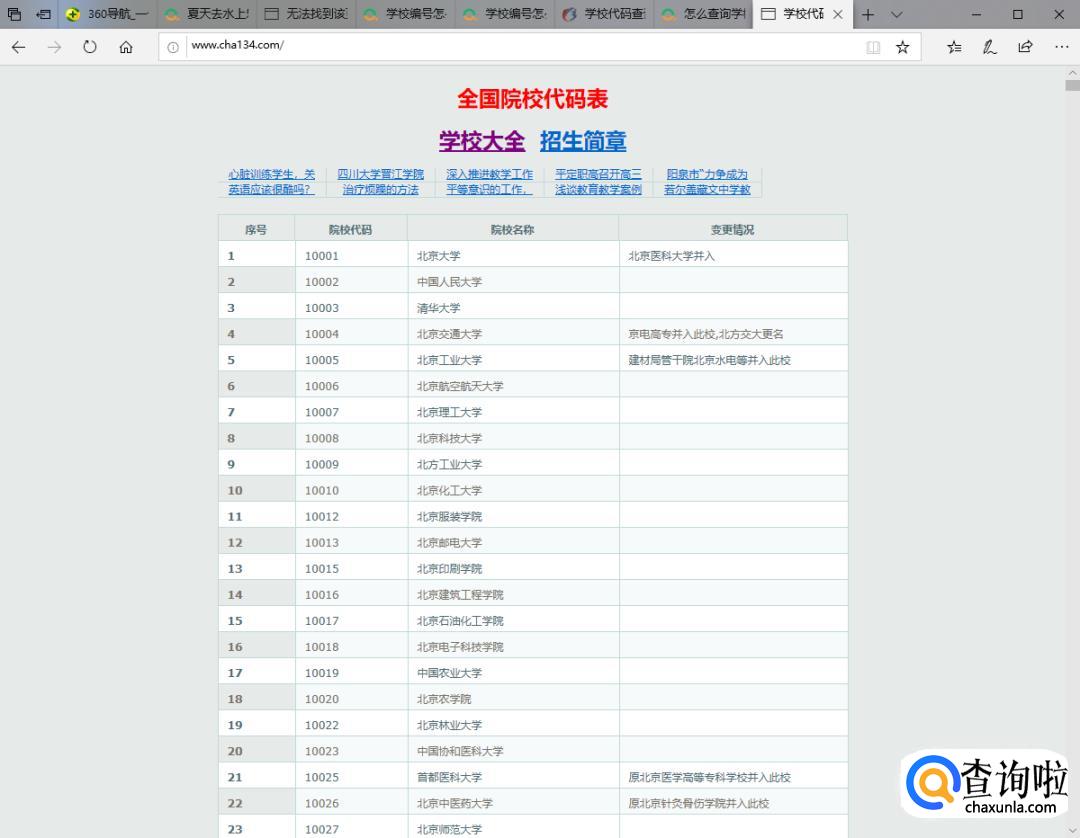Switch to the 怎么查询学 tab

[x=703, y=14]
